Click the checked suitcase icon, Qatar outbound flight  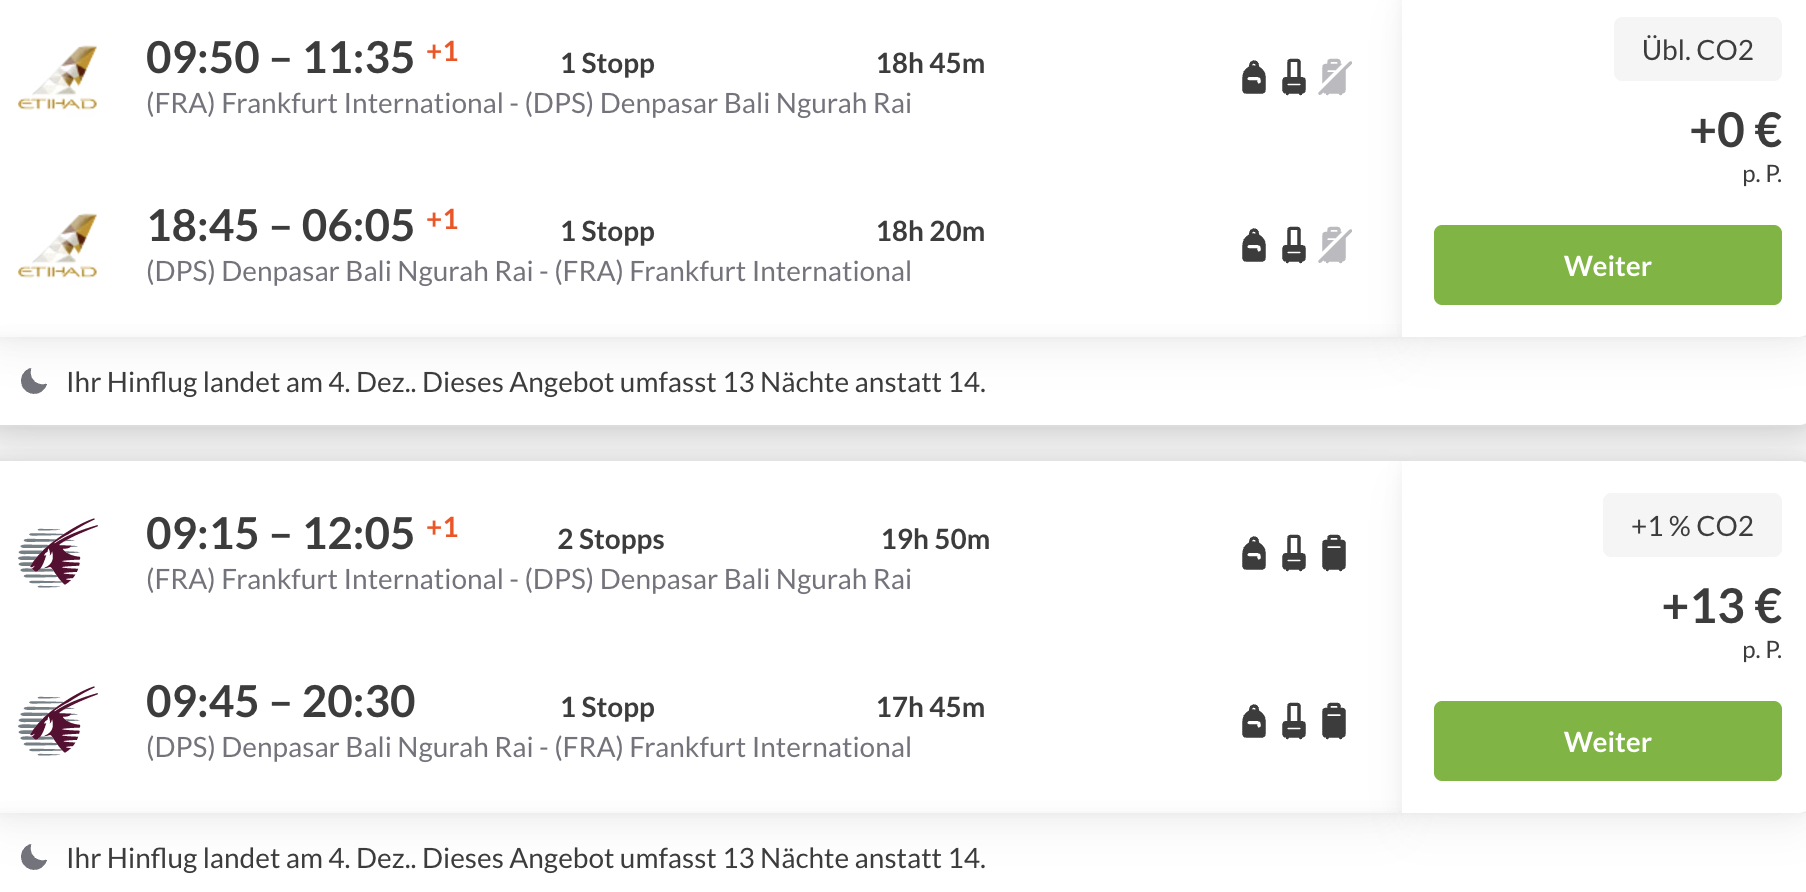[x=1334, y=553]
